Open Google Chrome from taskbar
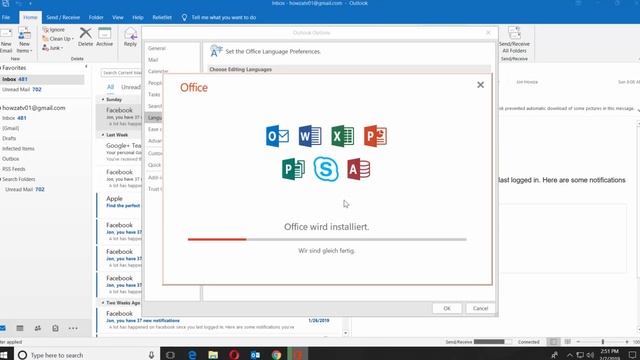This screenshot has width=640, height=360. click(x=276, y=355)
